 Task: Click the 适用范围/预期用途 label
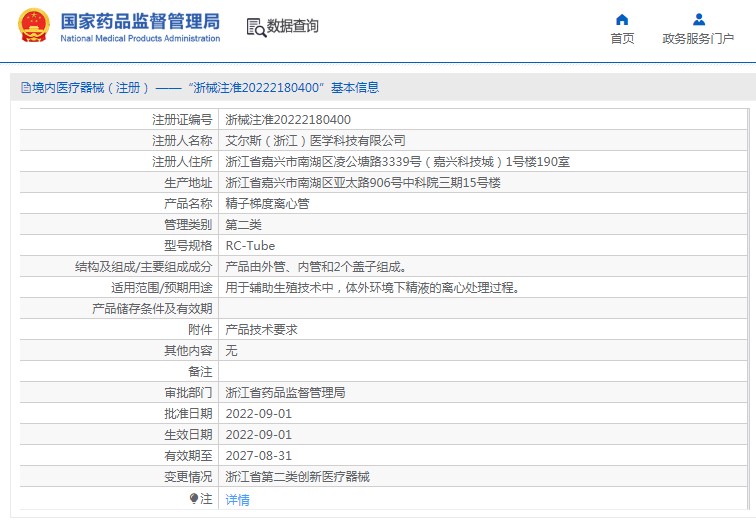coord(162,288)
